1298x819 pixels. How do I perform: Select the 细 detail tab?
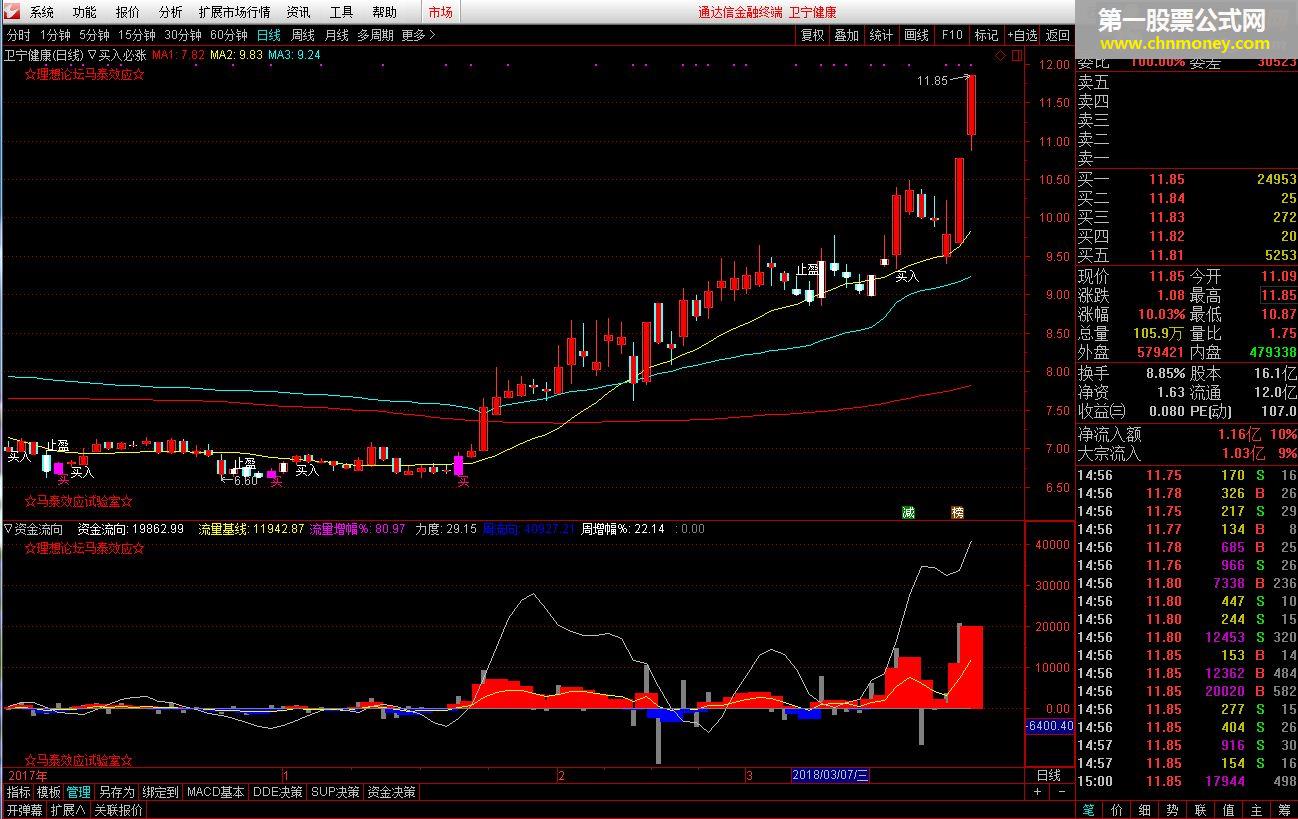[x=1144, y=810]
